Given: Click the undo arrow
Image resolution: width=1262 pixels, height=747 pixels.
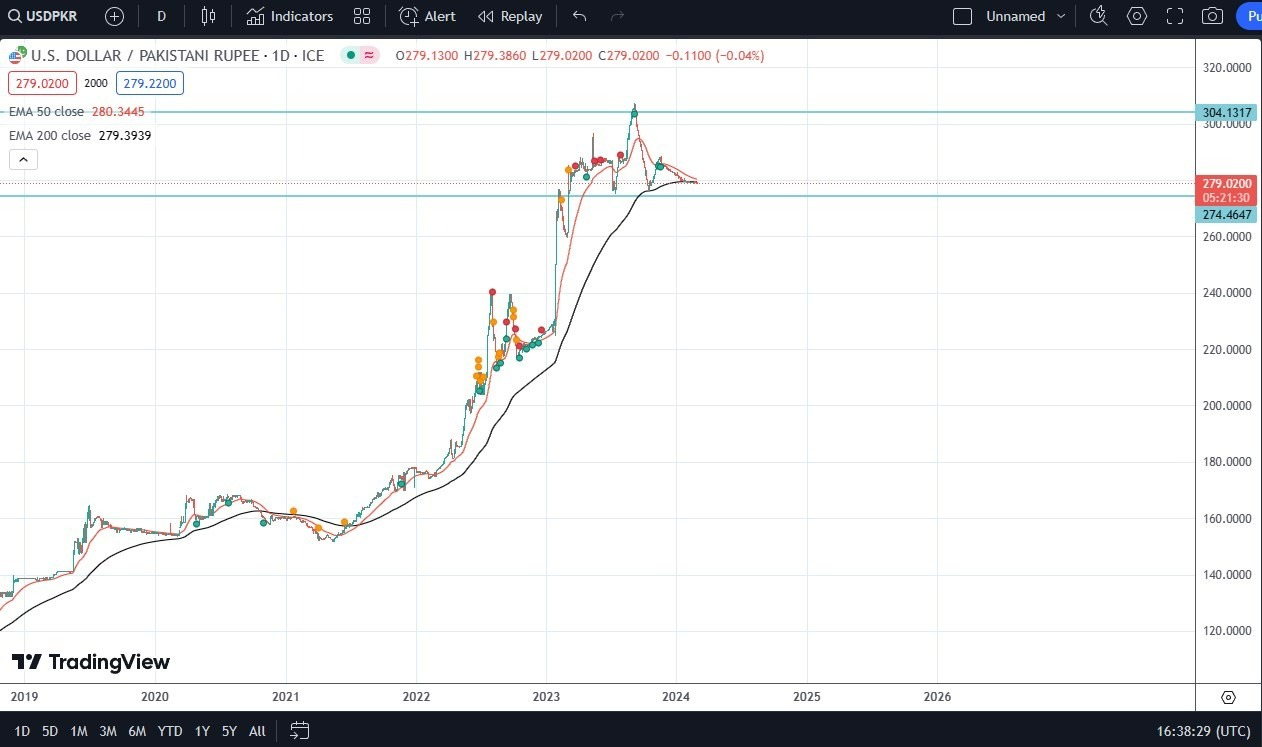Looking at the screenshot, I should click(578, 16).
